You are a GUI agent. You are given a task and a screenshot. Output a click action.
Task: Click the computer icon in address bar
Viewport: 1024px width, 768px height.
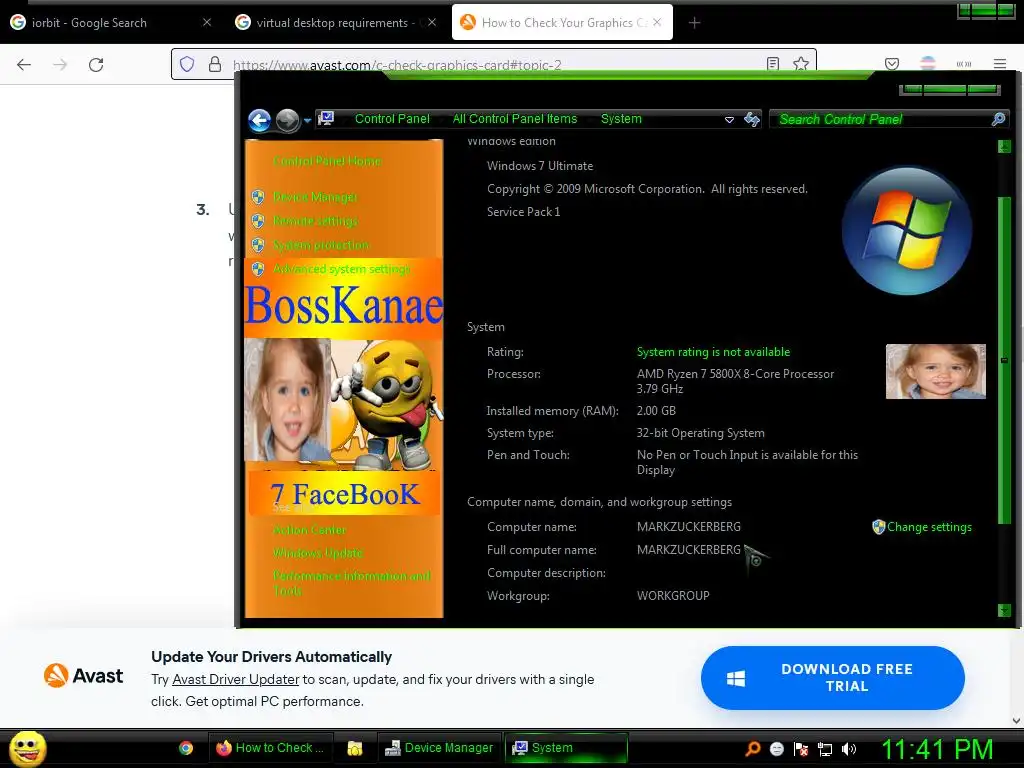coord(325,119)
